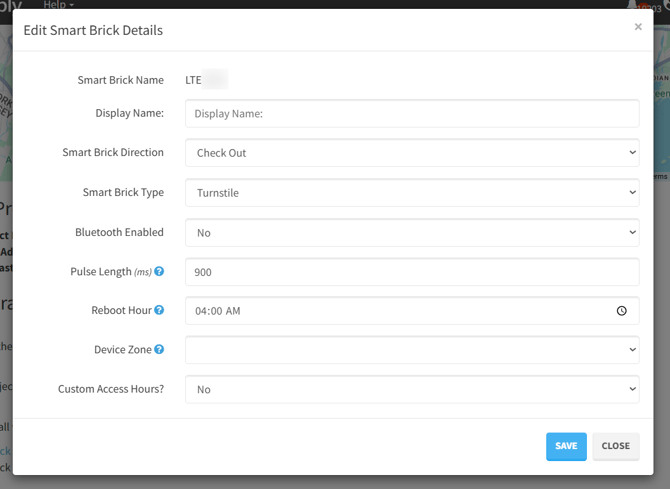This screenshot has width=670, height=489.
Task: Click the Display Name field label
Action: point(129,114)
